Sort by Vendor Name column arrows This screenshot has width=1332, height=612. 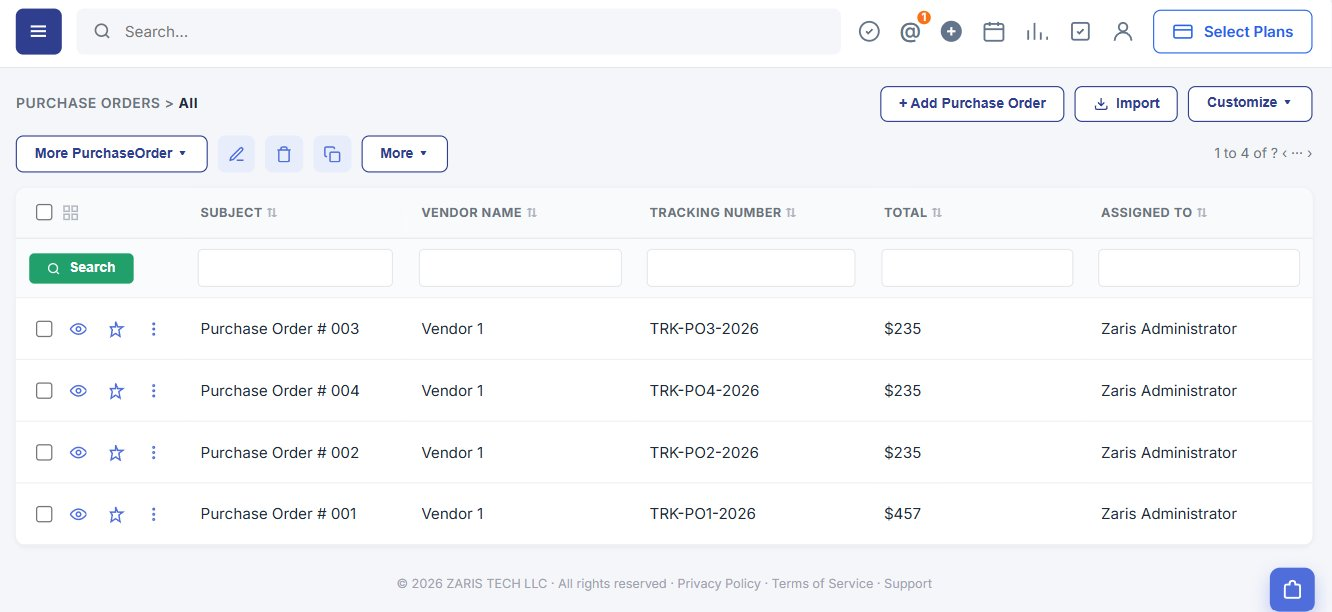pyautogui.click(x=532, y=213)
